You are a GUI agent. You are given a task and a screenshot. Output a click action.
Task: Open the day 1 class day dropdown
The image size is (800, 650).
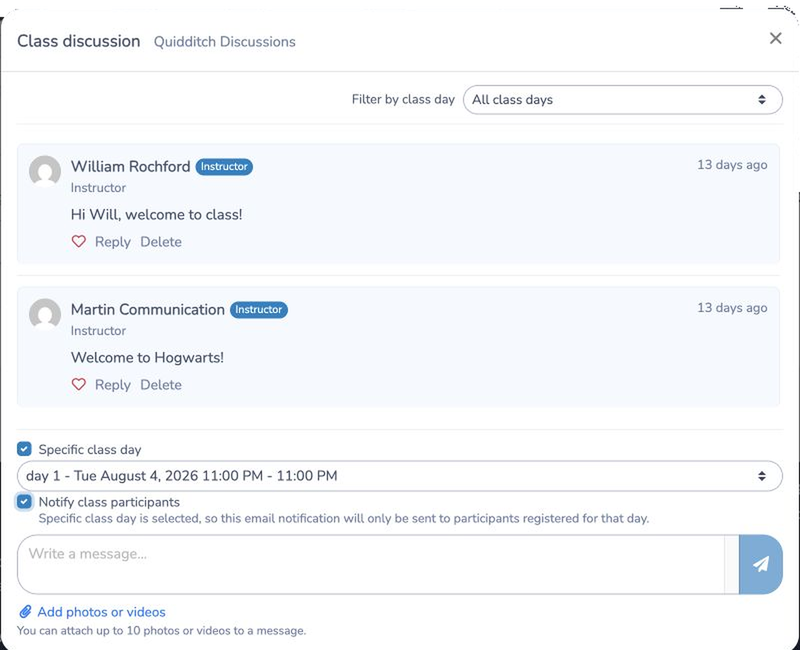[399, 476]
